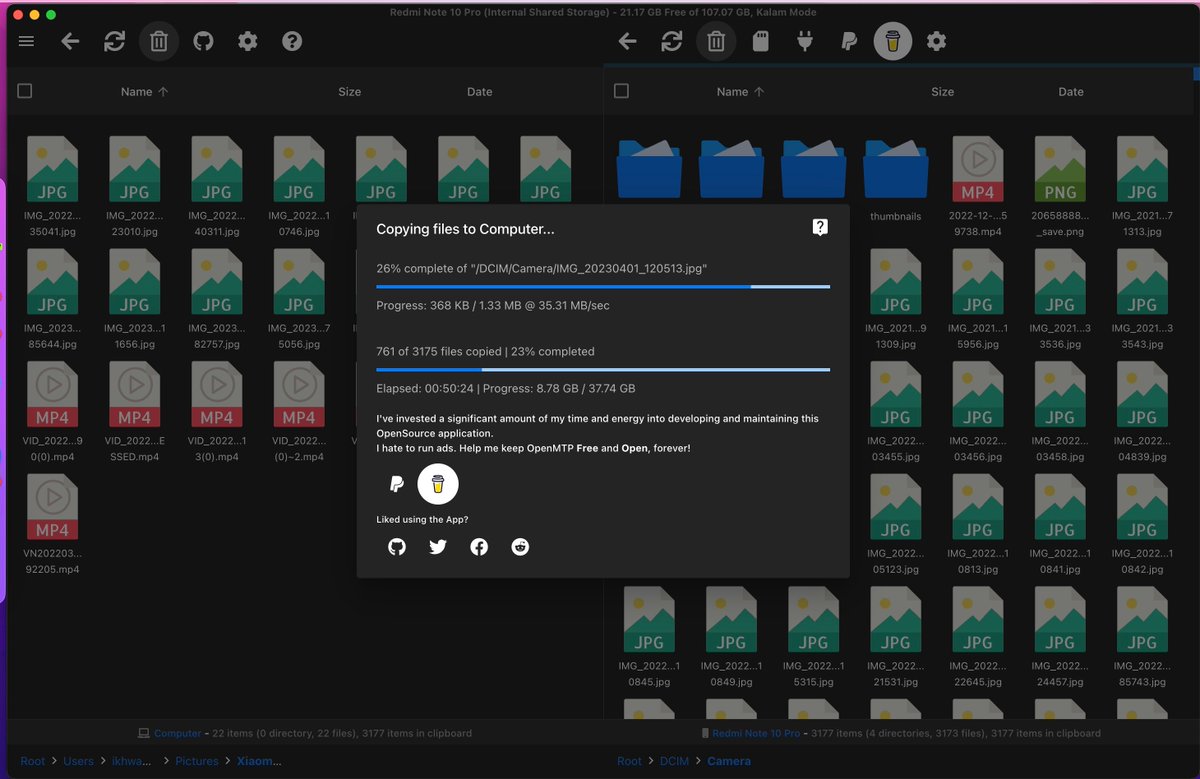
Task: Open help question mark in left toolbar
Action: click(x=292, y=41)
